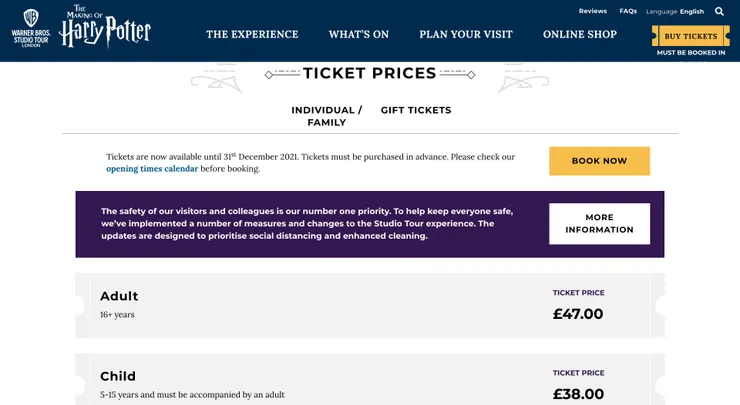Open the FAQs link
The image size is (740, 405).
(x=628, y=11)
